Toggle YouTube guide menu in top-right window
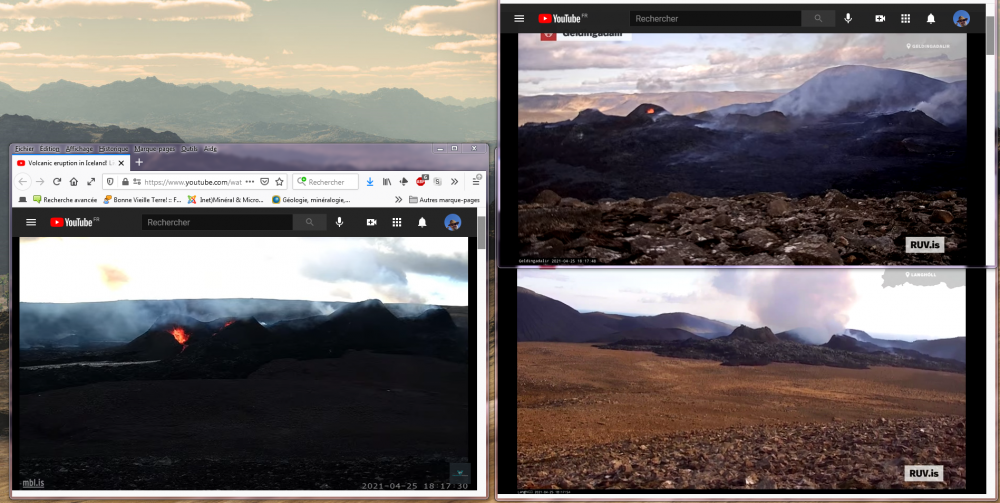1000x503 pixels. 519,18
